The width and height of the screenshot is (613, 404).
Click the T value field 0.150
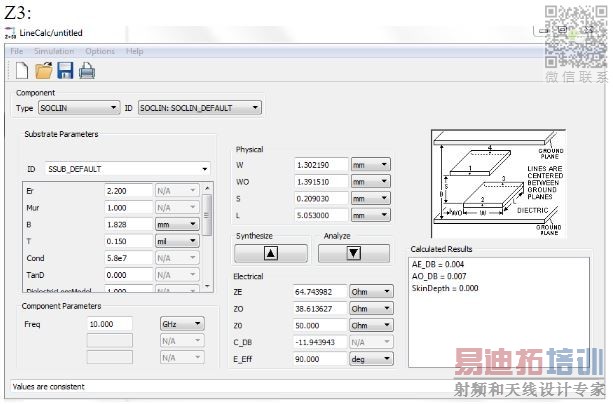click(x=128, y=241)
